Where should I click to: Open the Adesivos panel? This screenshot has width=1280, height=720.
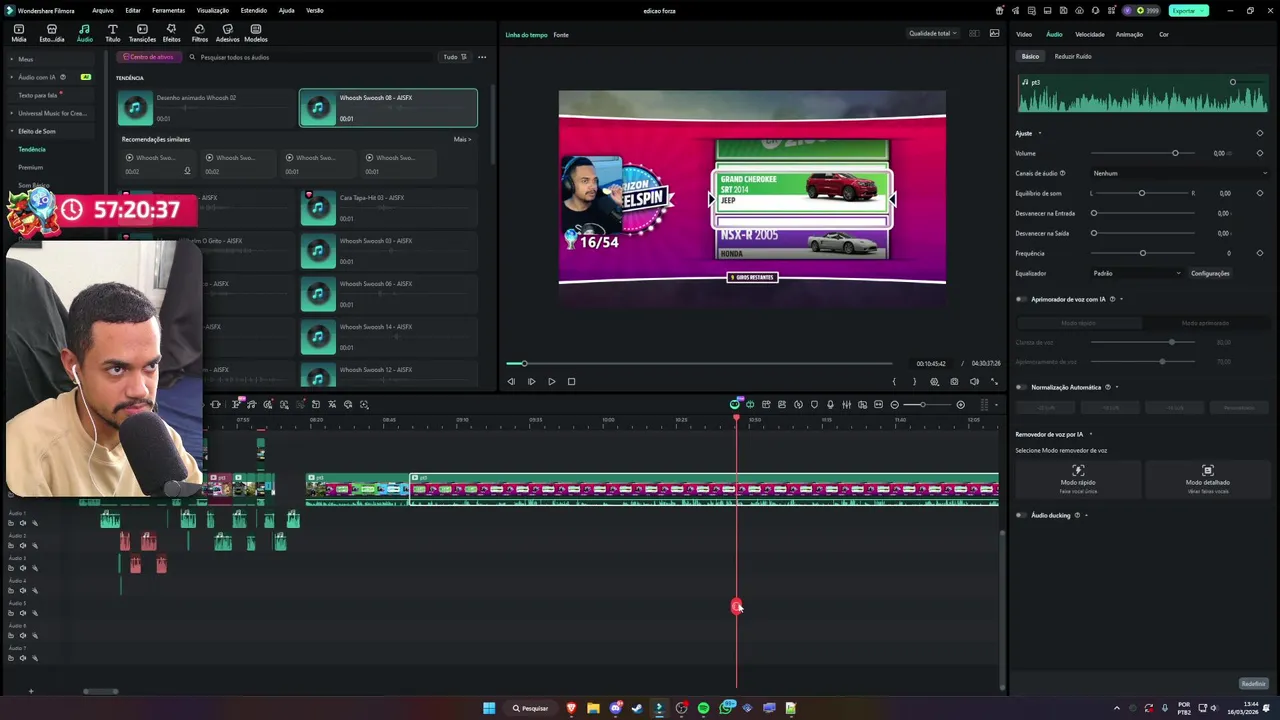click(227, 33)
